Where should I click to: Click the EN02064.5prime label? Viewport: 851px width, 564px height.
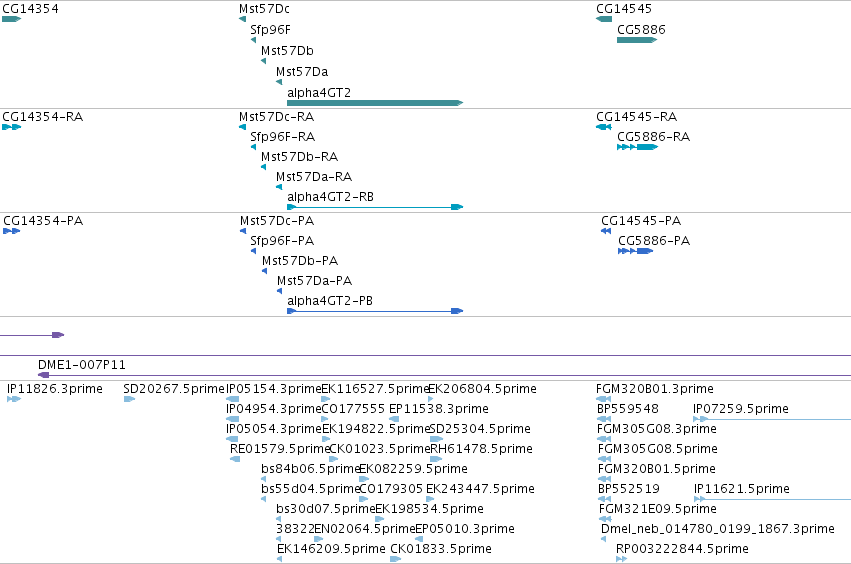coord(365,529)
